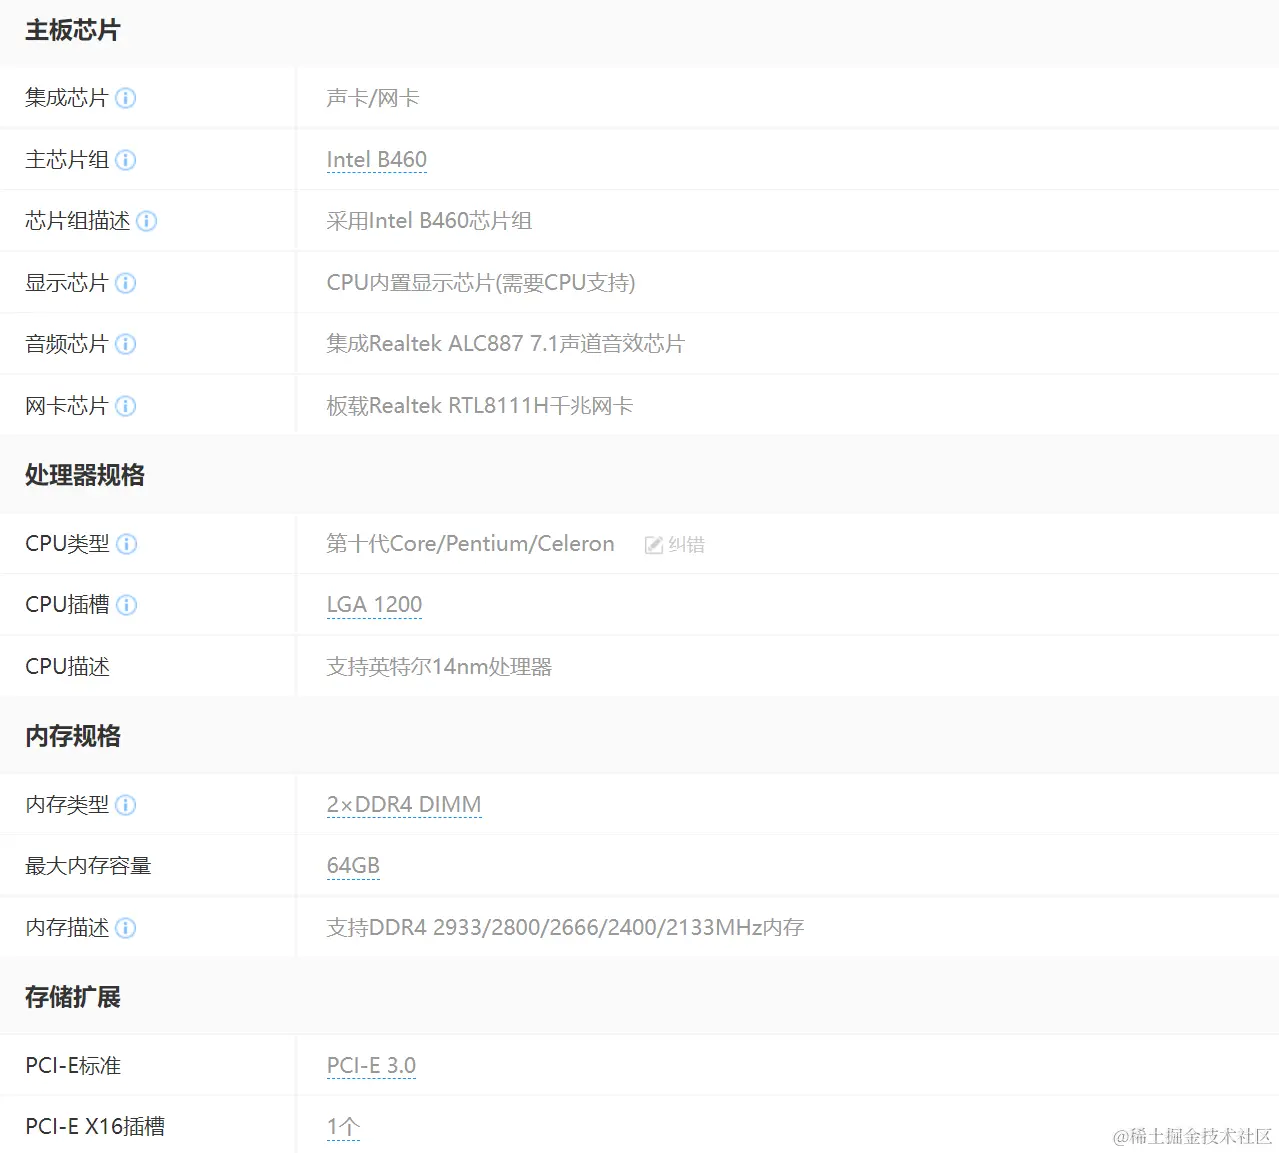
Task: Click CPU内置显示芯片(需要CPU支持) text
Action: click(481, 283)
